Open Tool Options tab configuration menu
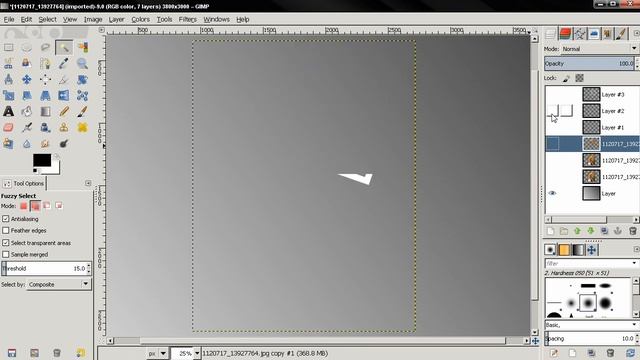This screenshot has width=640, height=360. point(88,183)
